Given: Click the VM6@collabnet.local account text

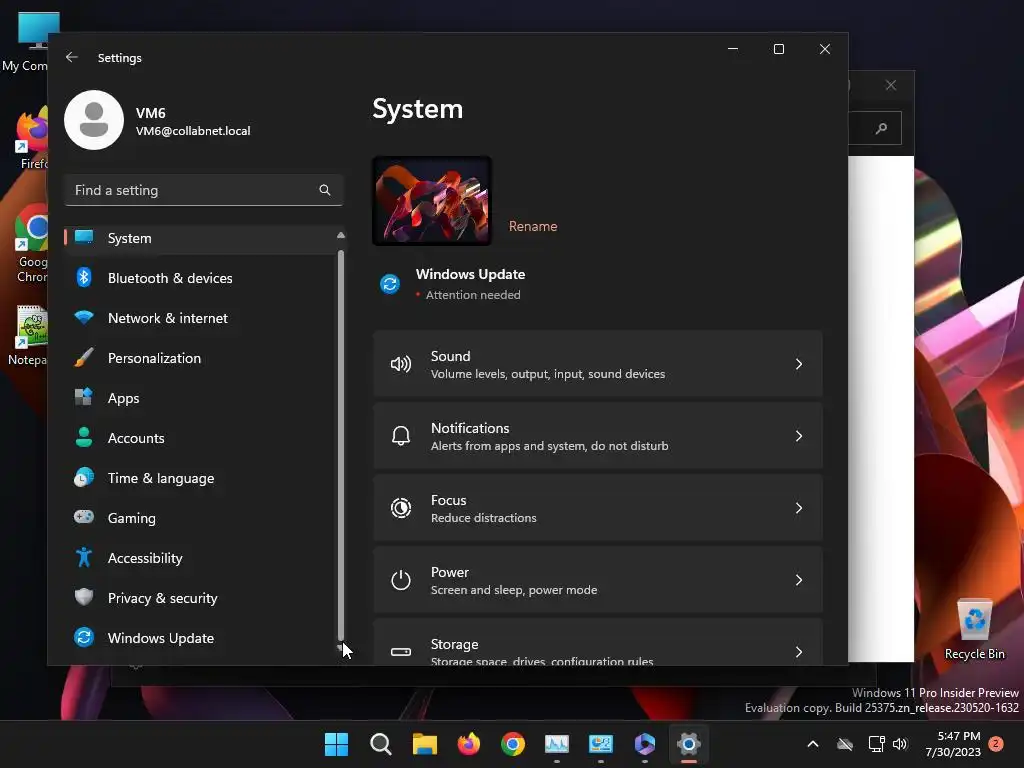Looking at the screenshot, I should (x=193, y=131).
